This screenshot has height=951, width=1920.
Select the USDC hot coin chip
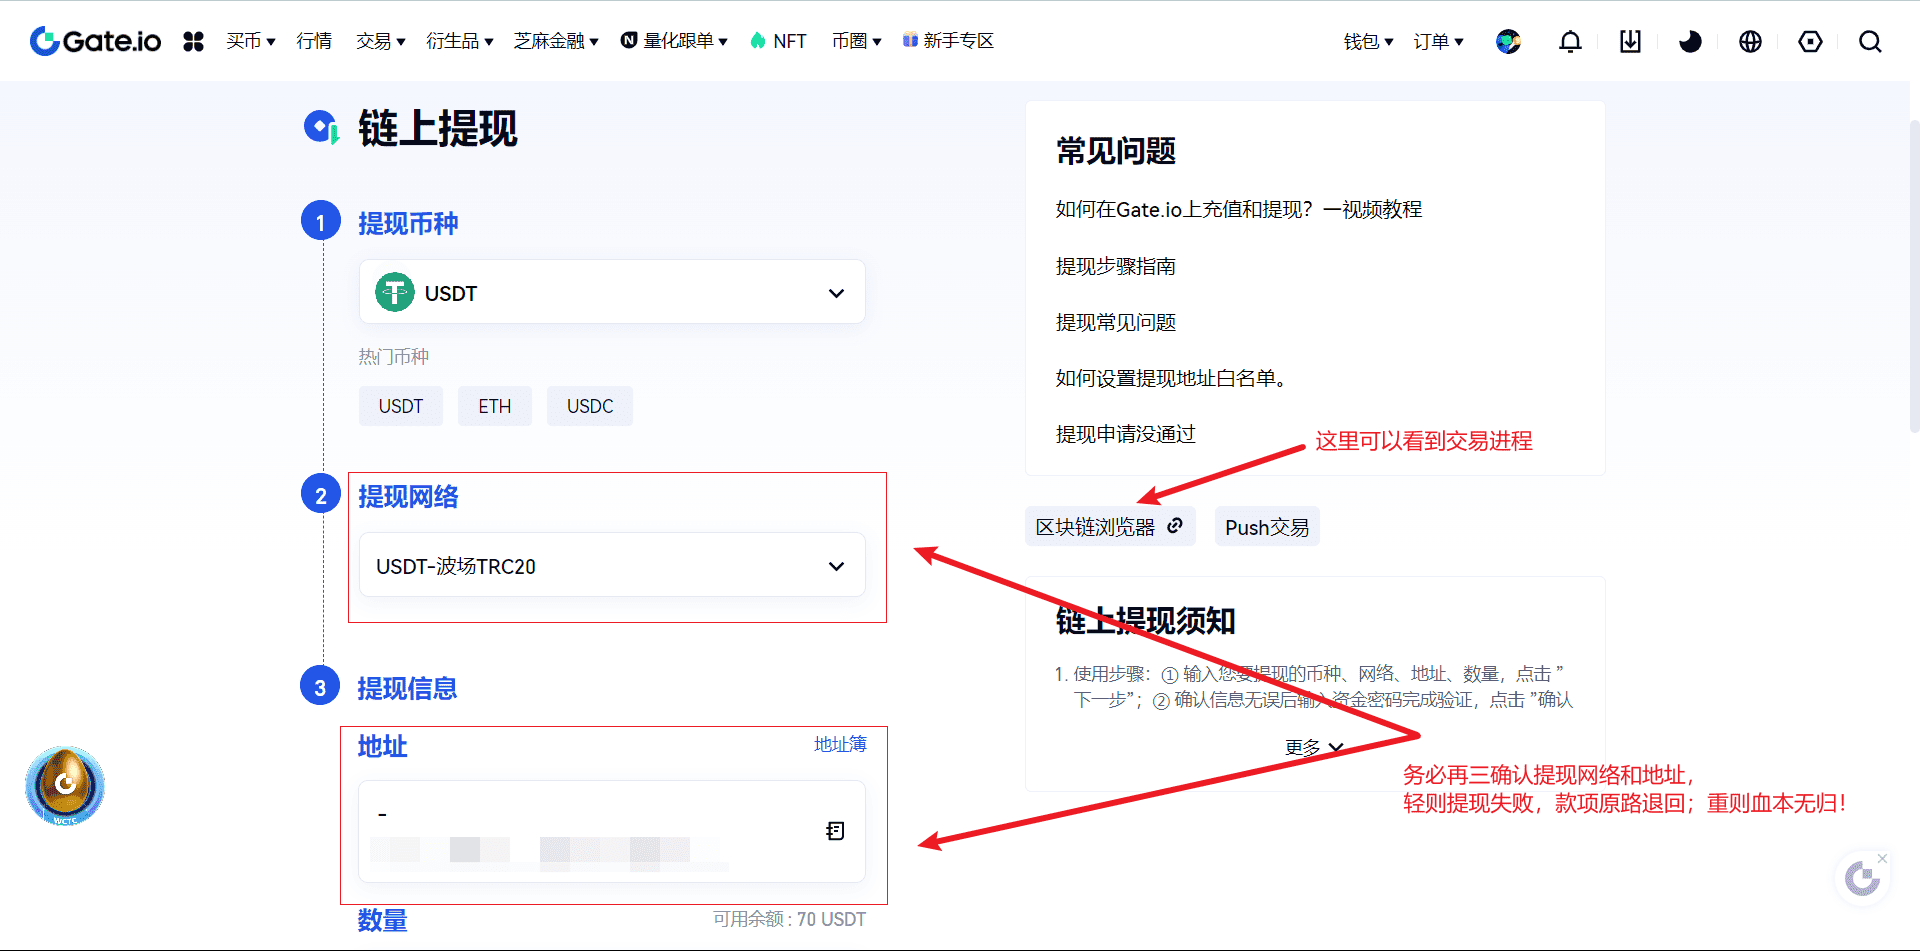point(590,406)
